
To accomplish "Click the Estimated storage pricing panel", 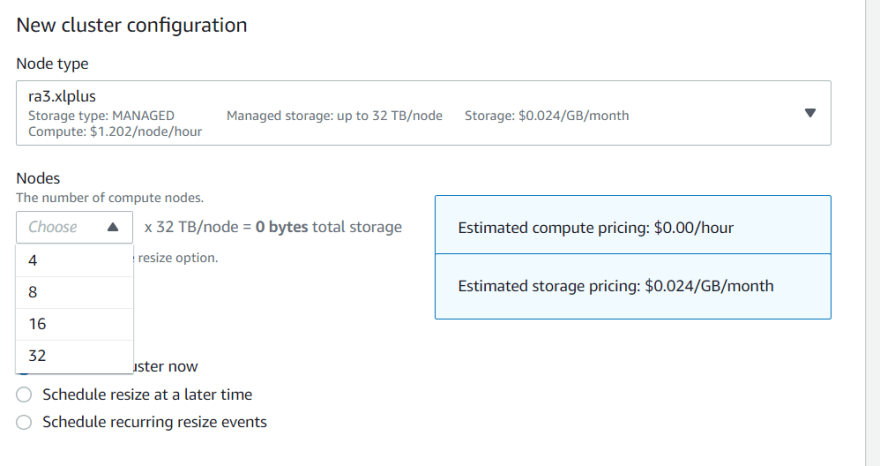I will (x=633, y=286).
